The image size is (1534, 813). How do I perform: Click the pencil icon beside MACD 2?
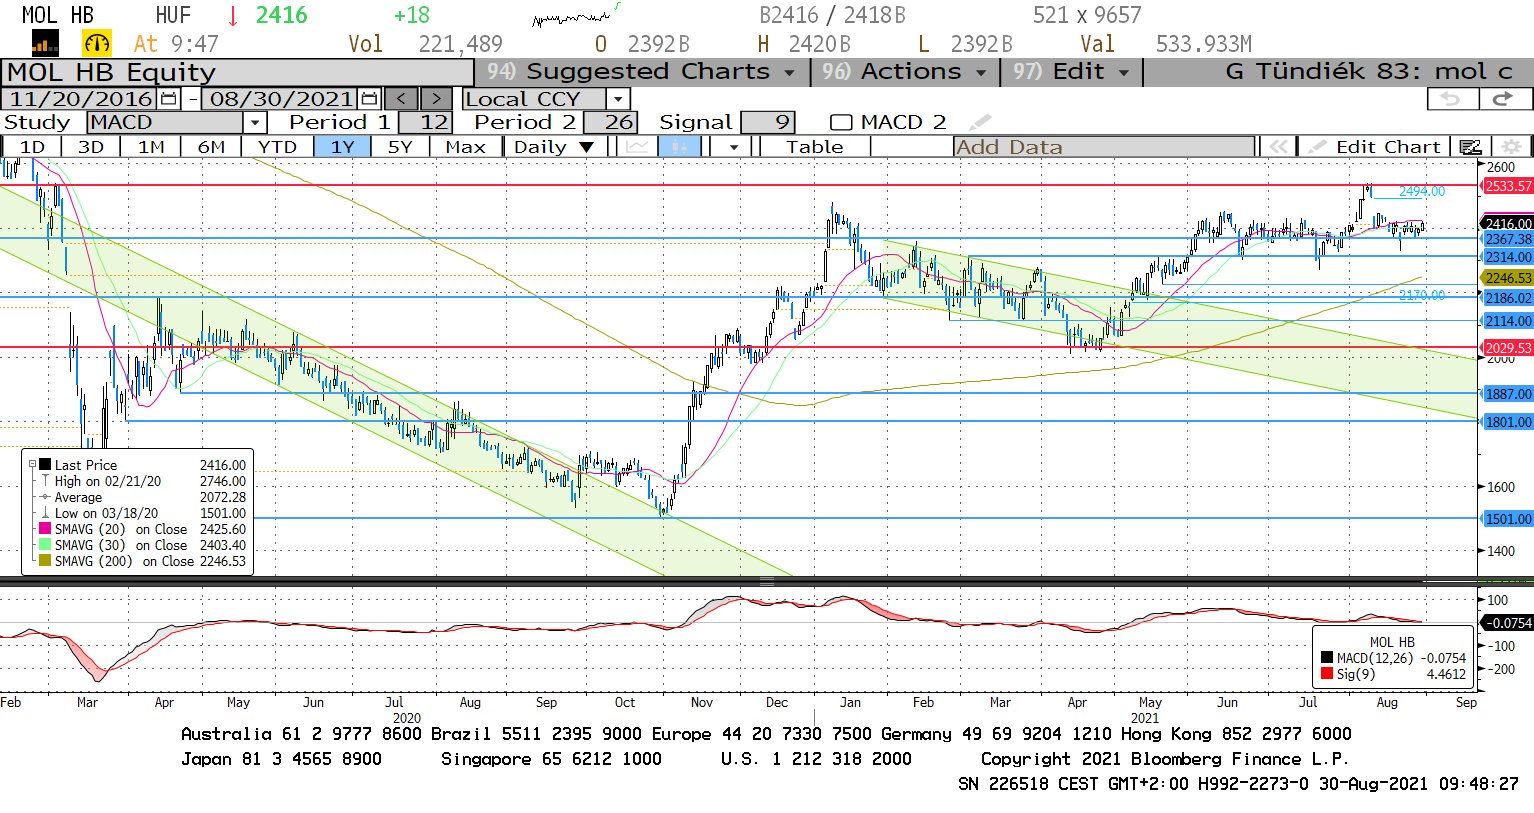(980, 122)
